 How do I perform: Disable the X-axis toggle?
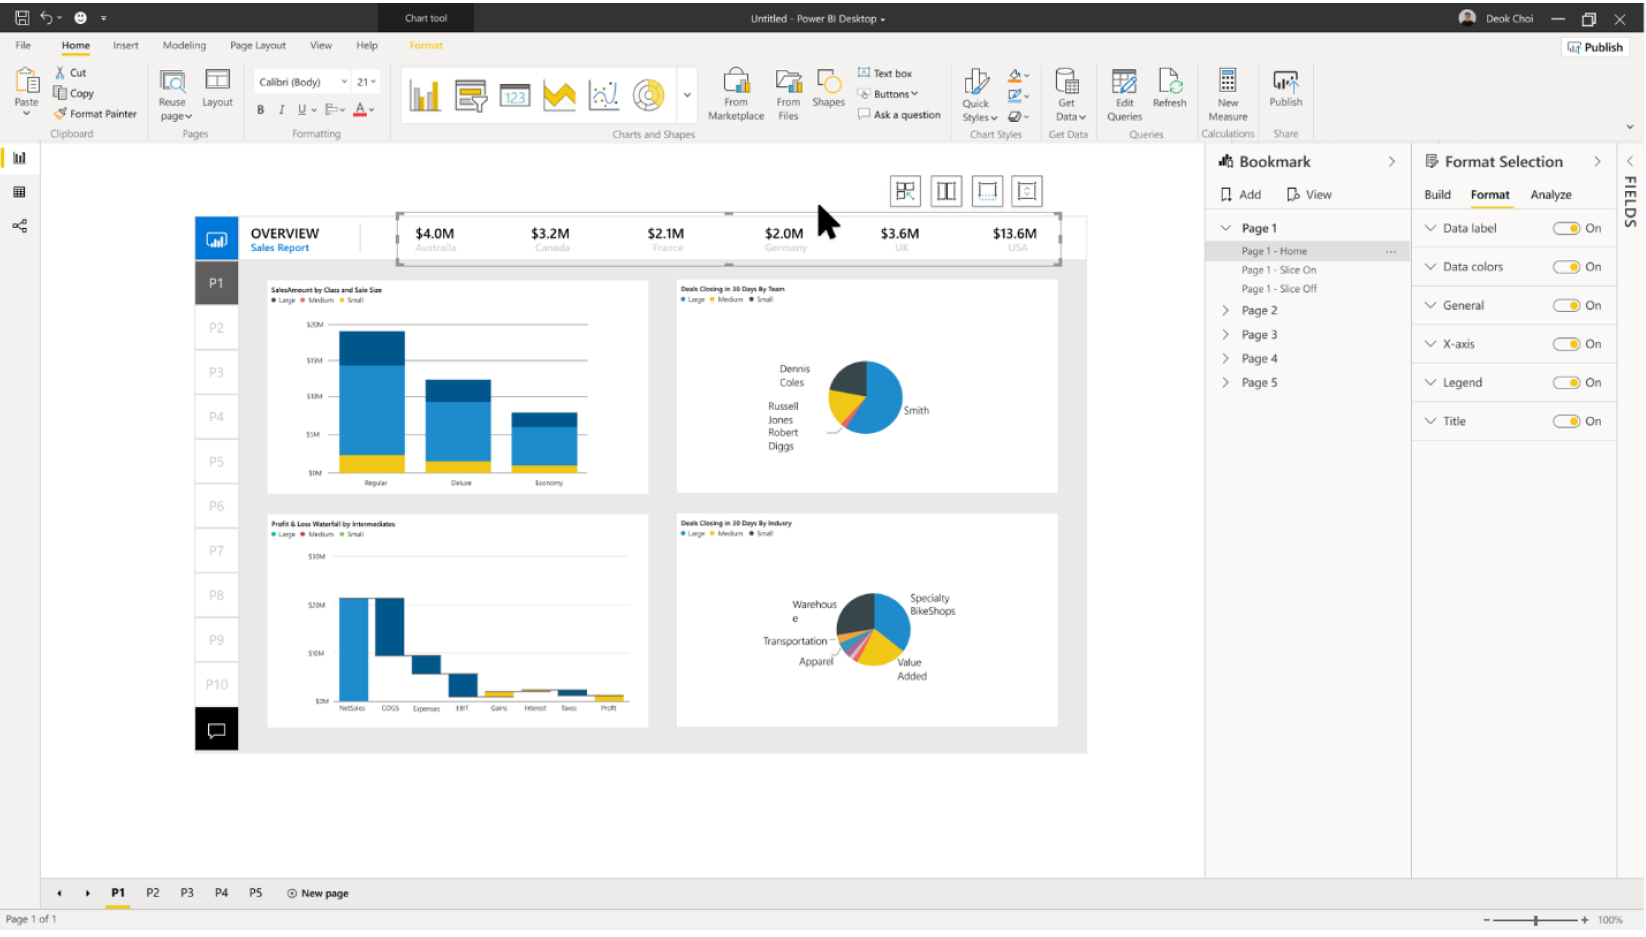click(1566, 345)
